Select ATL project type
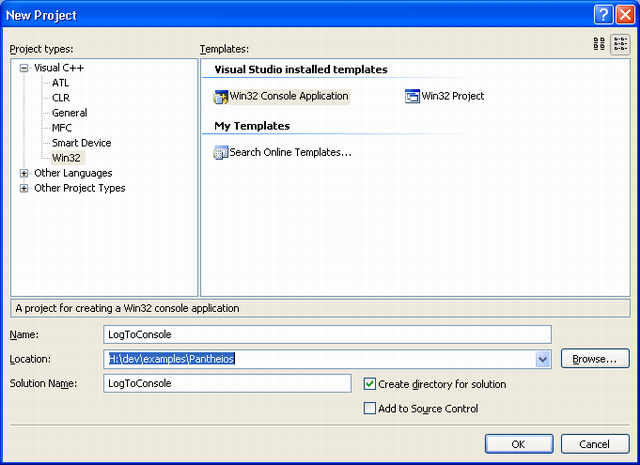 60,83
